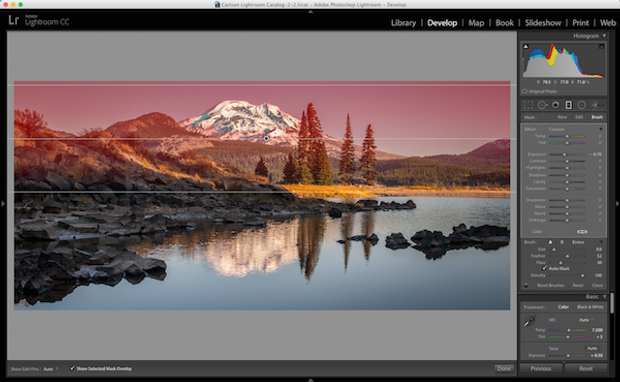
Task: Switch the brush to Erase mode
Action: pos(578,242)
